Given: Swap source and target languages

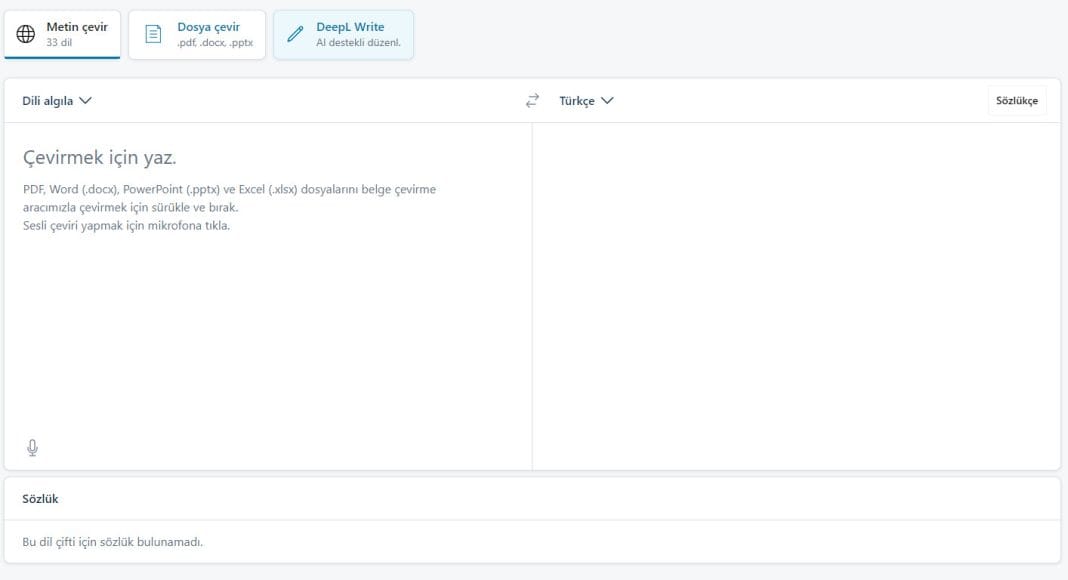Looking at the screenshot, I should 532,101.
